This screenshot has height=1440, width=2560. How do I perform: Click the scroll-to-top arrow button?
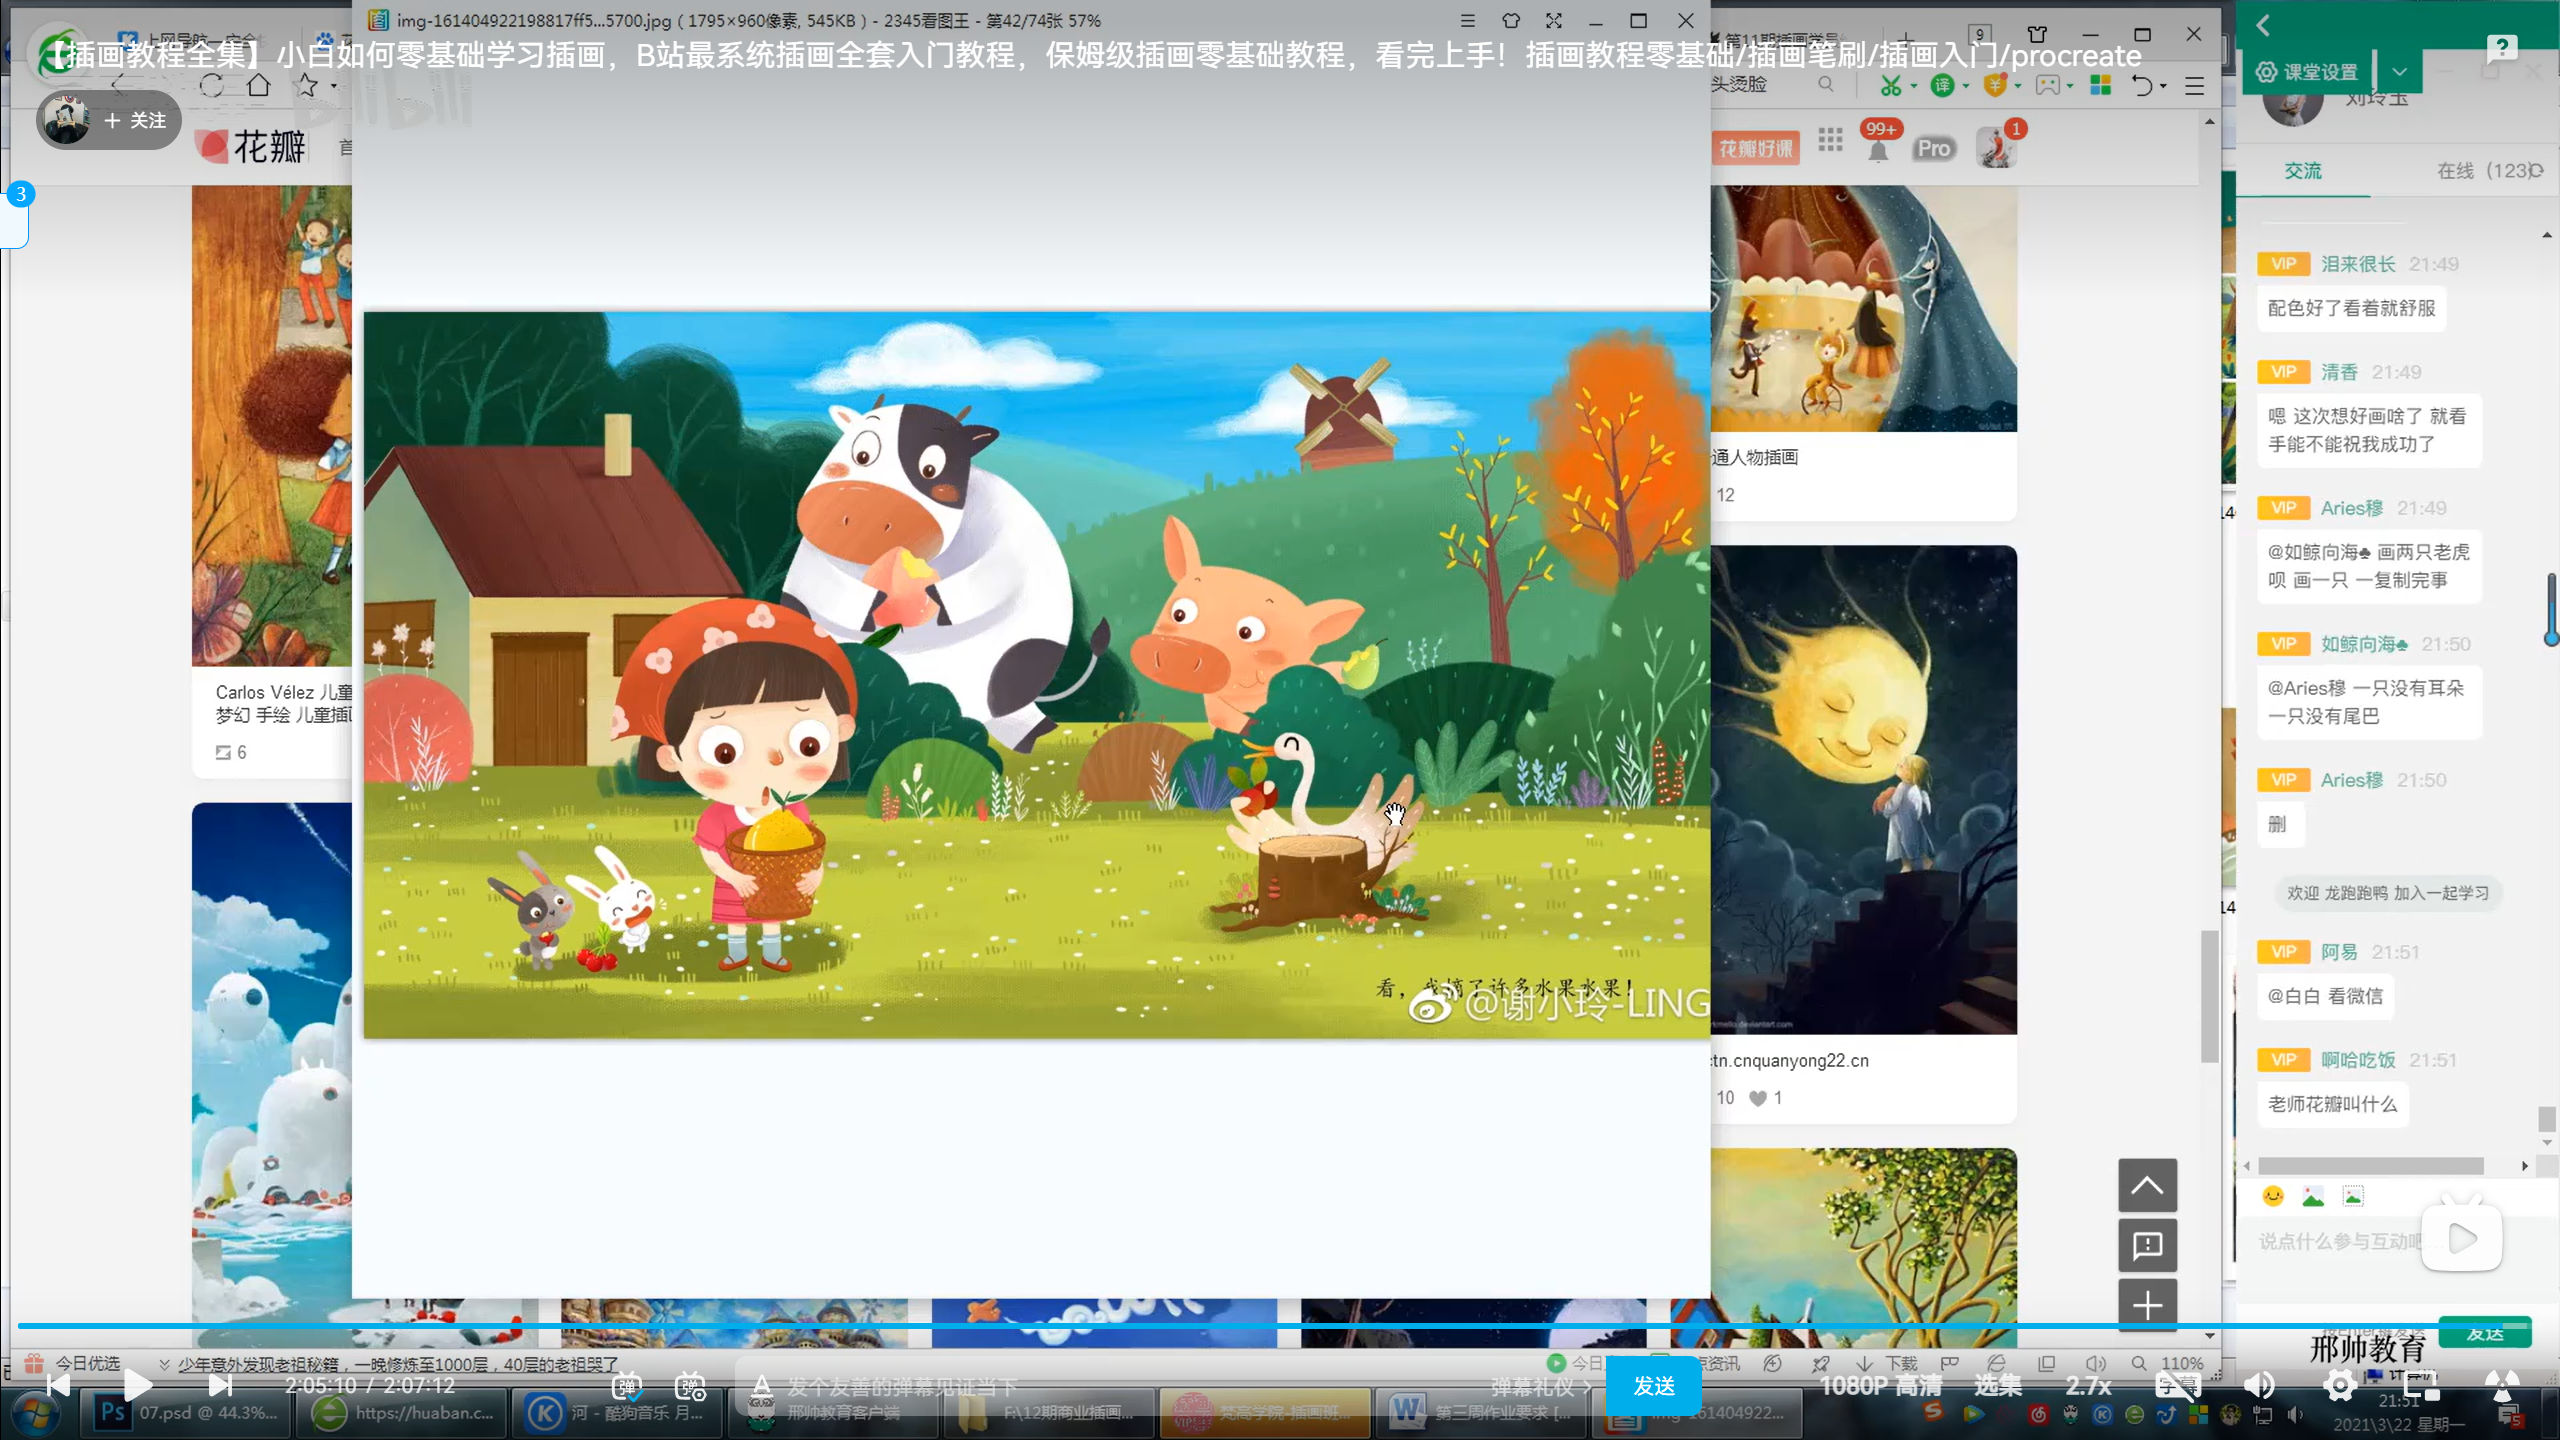(2147, 1186)
